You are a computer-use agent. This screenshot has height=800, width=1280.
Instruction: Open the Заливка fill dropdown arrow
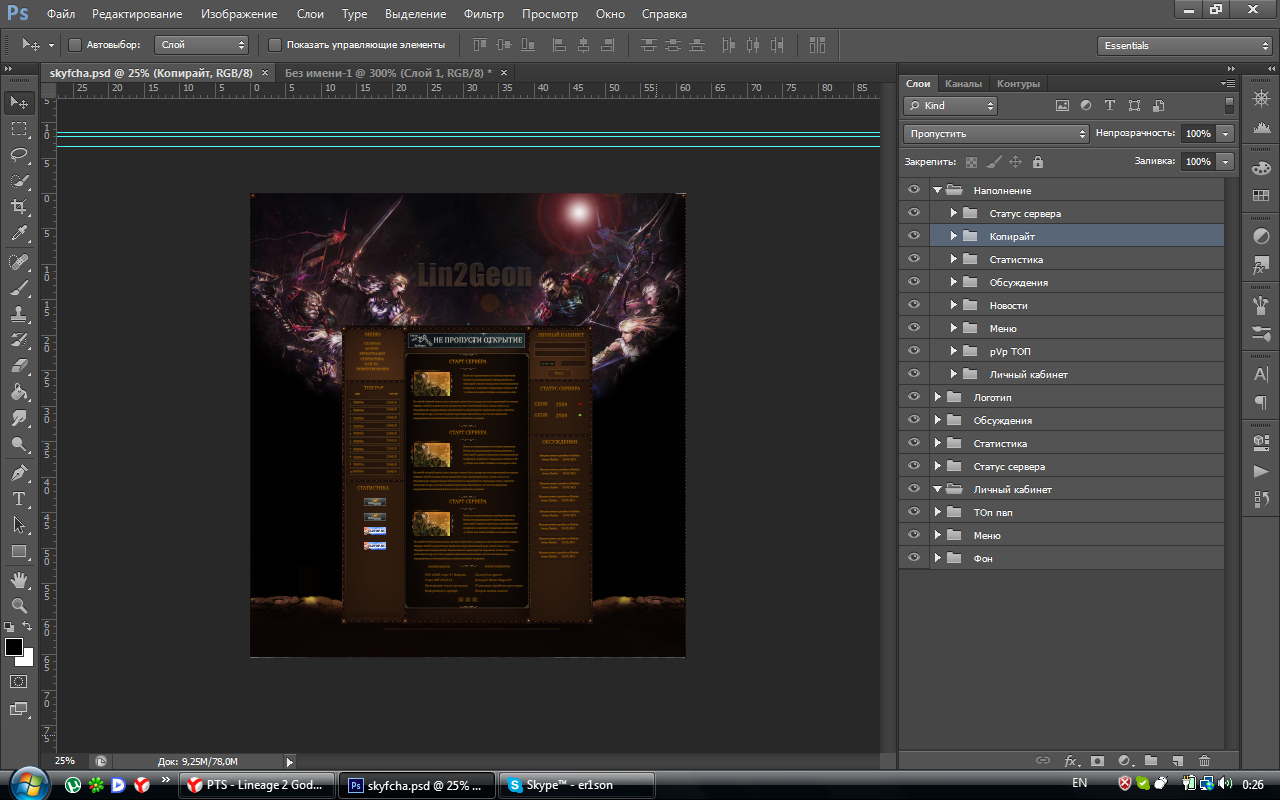[1226, 161]
